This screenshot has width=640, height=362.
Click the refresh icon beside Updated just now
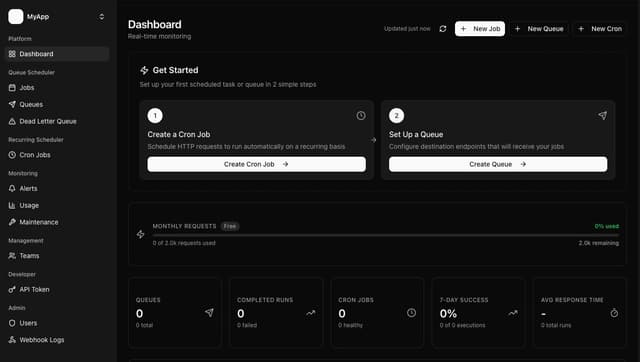pos(442,29)
